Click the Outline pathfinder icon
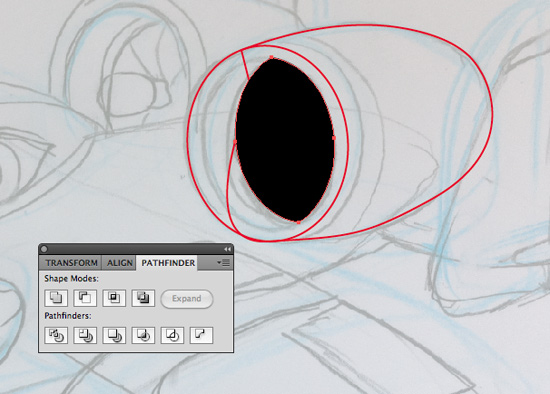This screenshot has height=394, width=550. pyautogui.click(x=172, y=335)
